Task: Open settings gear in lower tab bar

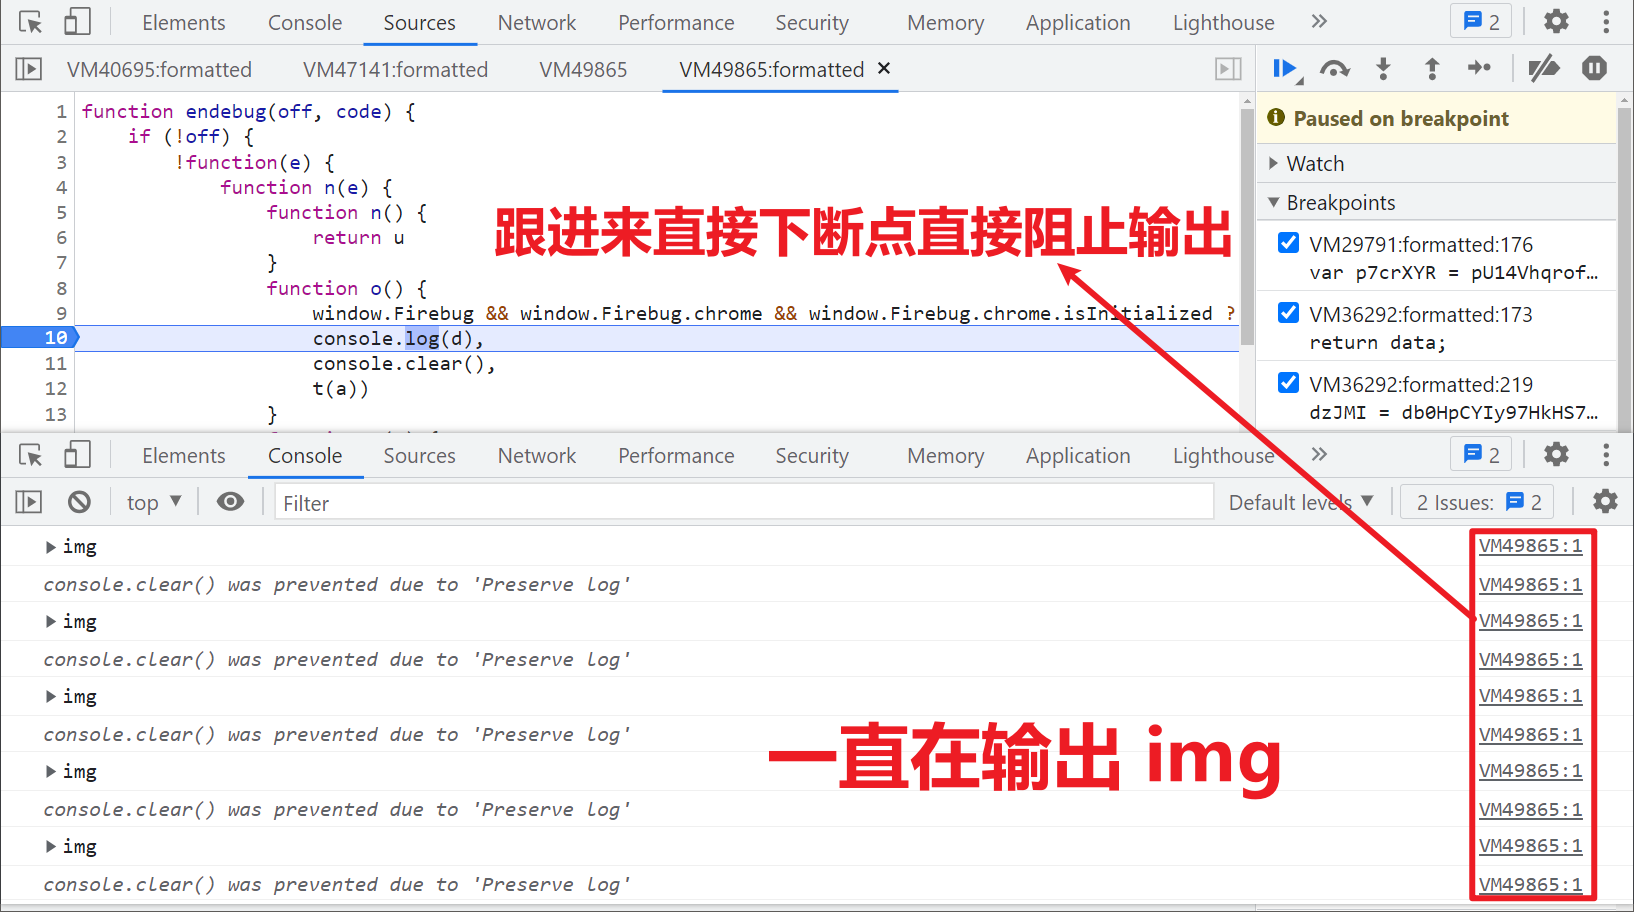Action: click(1556, 454)
